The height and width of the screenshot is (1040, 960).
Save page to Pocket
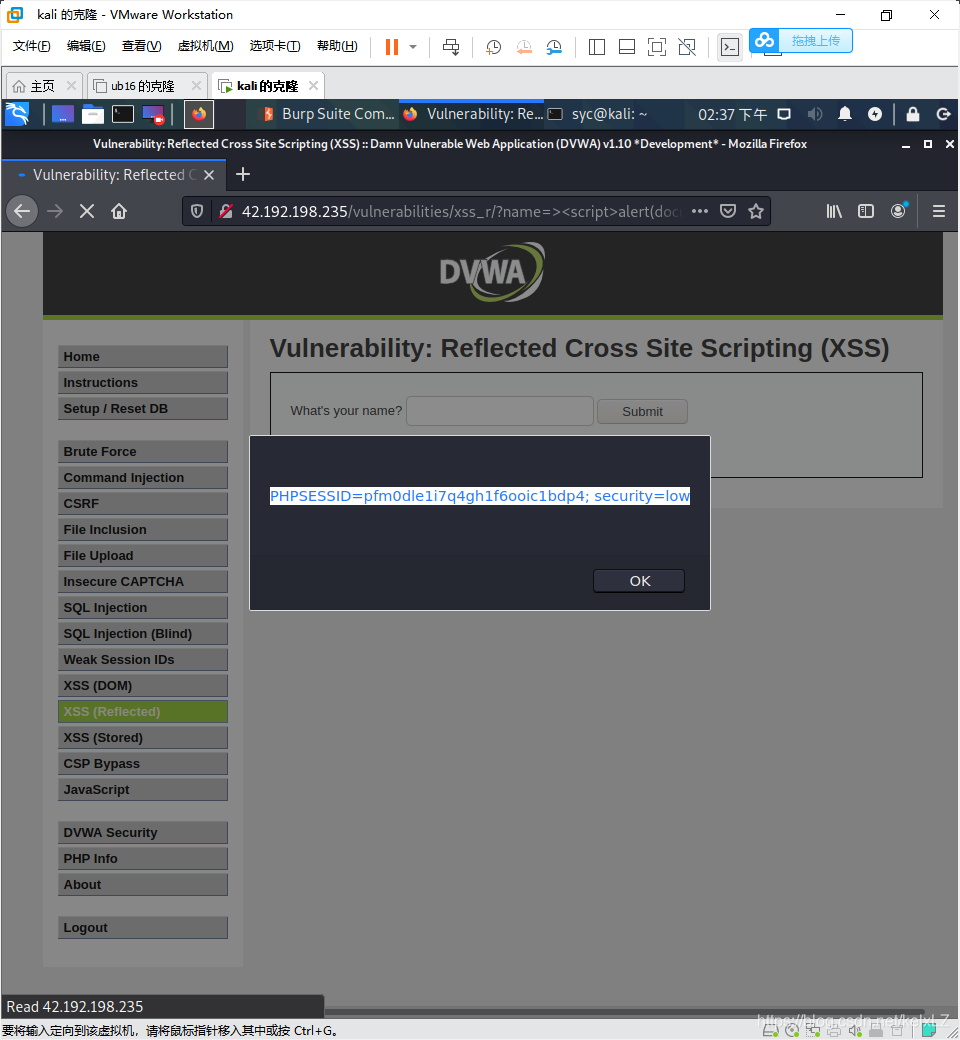(x=728, y=212)
